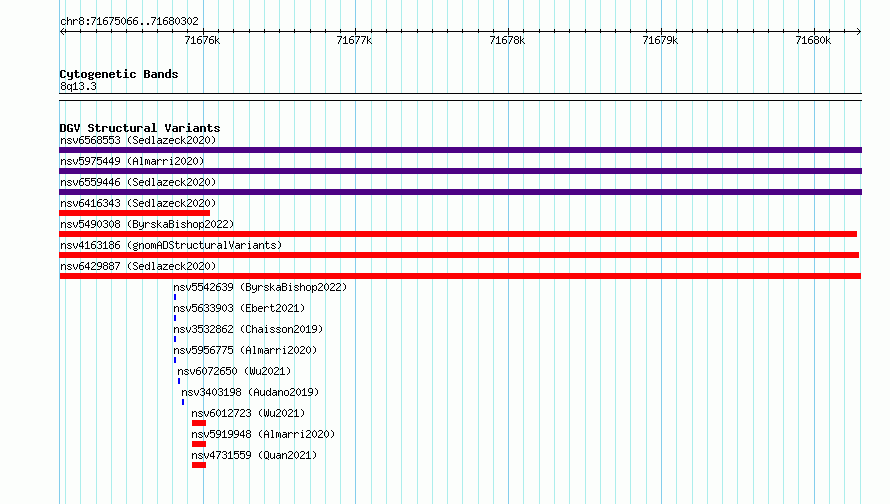This screenshot has height=504, width=890.
Task: Click nsv4731559 (Quan2021) label
Action: tap(254, 455)
